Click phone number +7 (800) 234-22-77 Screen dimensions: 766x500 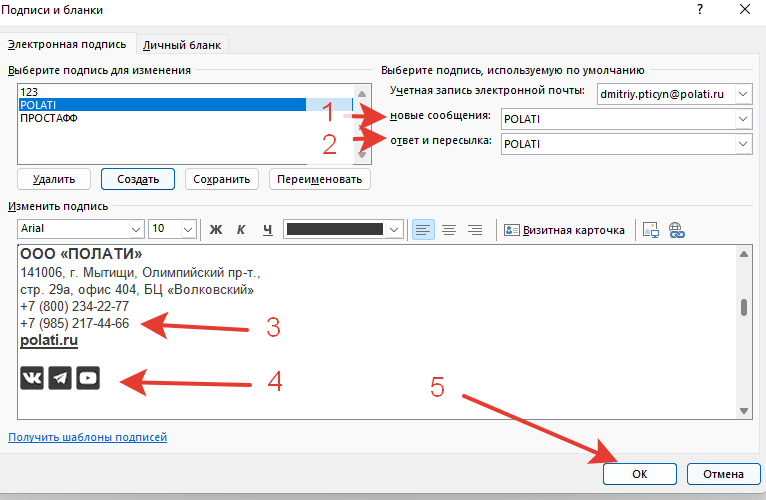[x=75, y=306]
